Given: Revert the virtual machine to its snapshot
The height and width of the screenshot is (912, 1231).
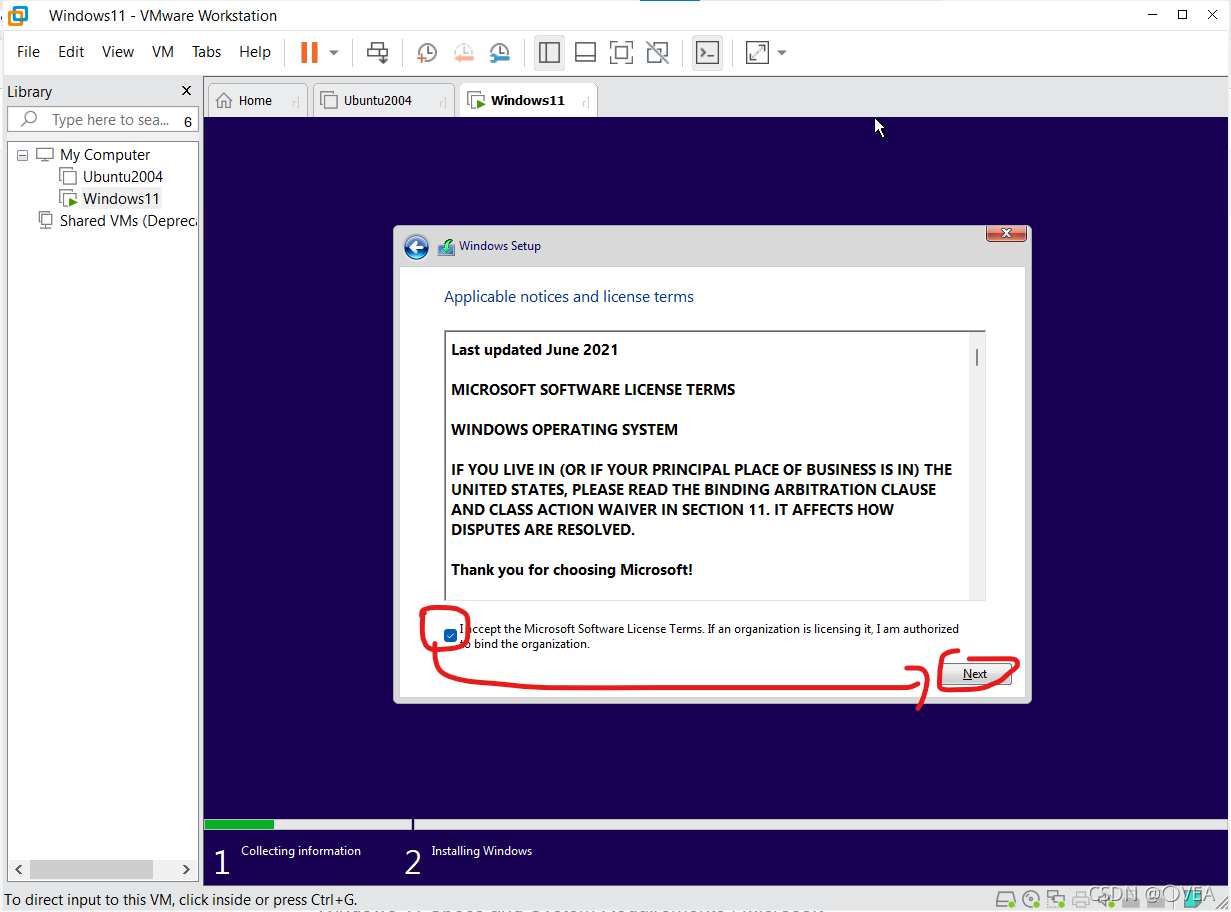Looking at the screenshot, I should click(x=463, y=52).
